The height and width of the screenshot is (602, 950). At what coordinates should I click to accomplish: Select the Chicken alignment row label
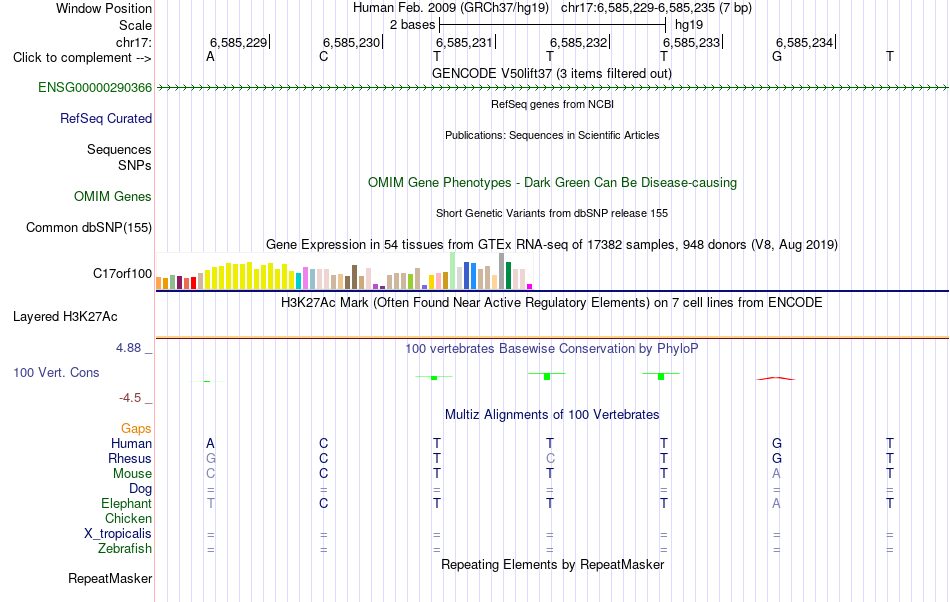pyautogui.click(x=128, y=518)
